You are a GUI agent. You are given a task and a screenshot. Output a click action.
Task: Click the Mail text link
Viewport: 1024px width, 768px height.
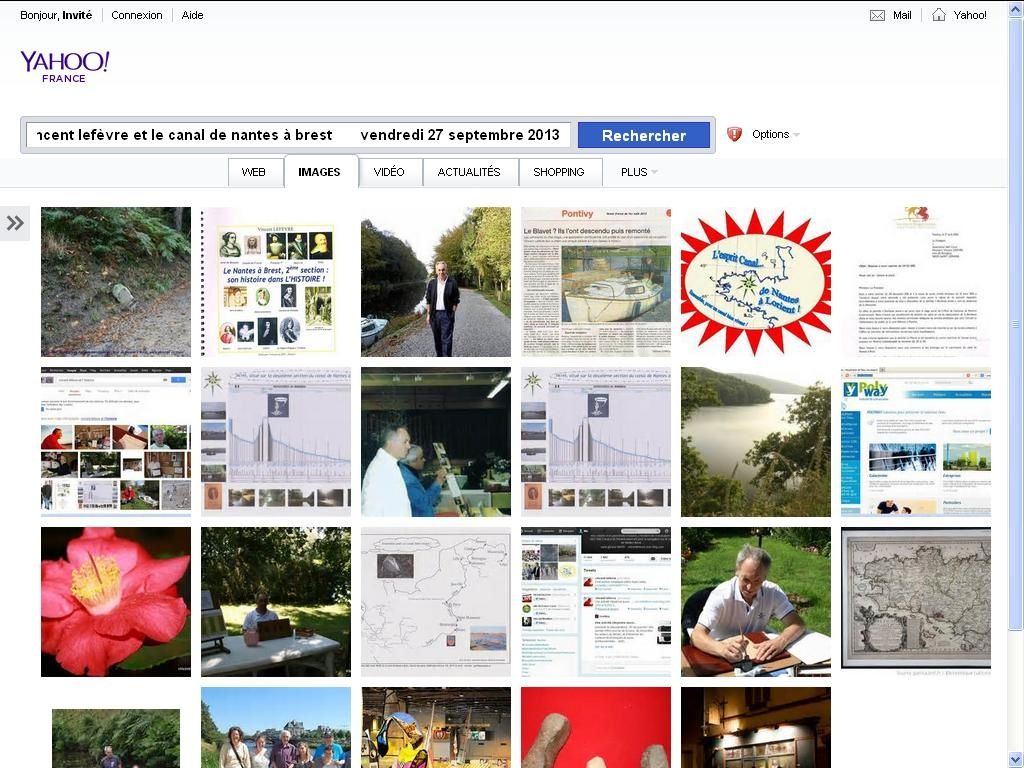(x=902, y=15)
